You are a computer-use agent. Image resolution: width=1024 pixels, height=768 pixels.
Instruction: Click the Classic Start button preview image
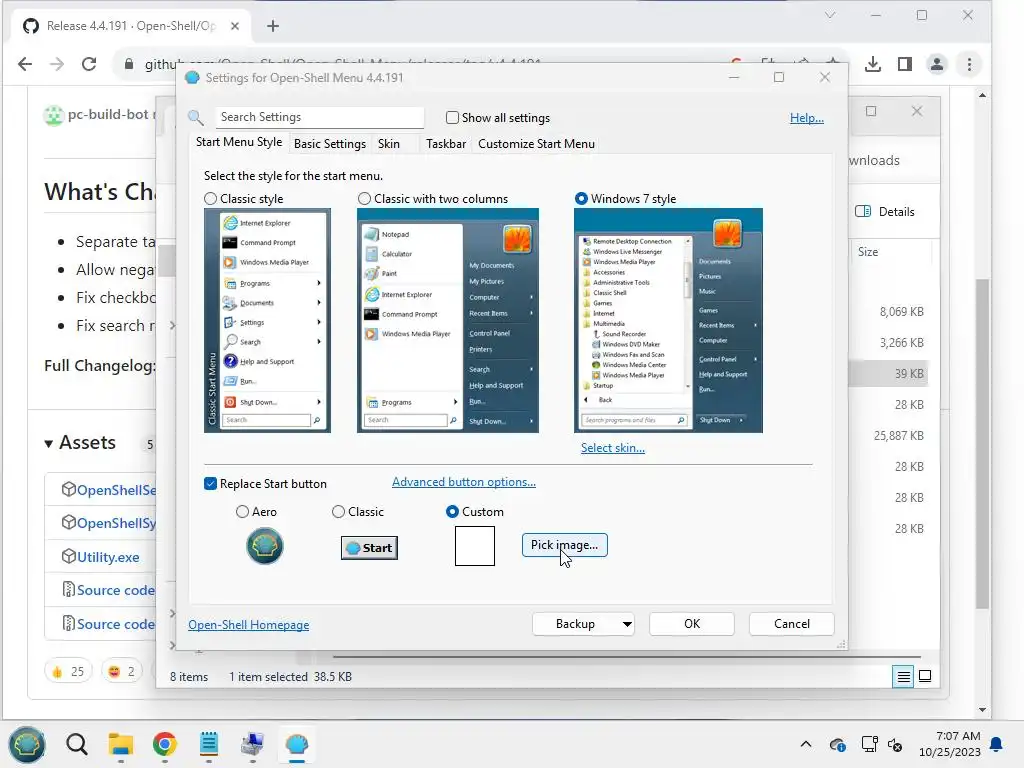coord(369,547)
